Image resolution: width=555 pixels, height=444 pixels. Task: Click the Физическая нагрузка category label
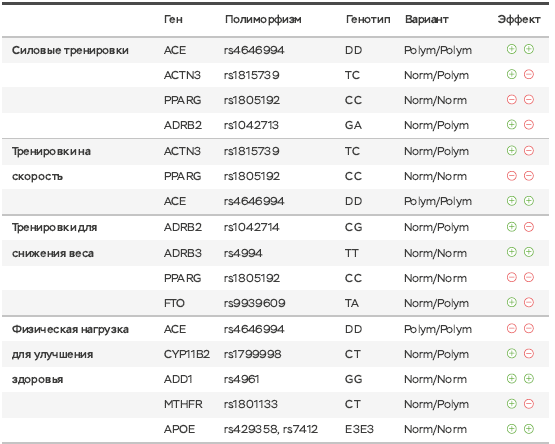click(x=70, y=329)
